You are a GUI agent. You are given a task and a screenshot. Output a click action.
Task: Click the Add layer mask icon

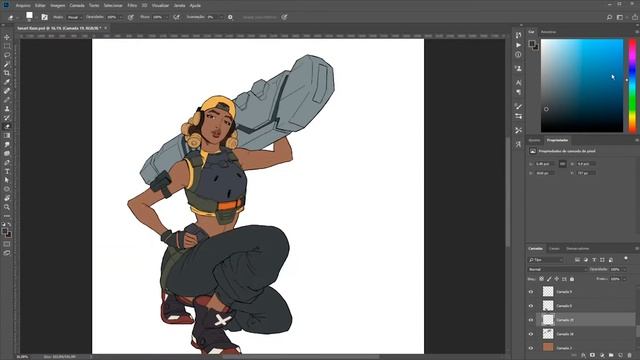click(x=592, y=356)
